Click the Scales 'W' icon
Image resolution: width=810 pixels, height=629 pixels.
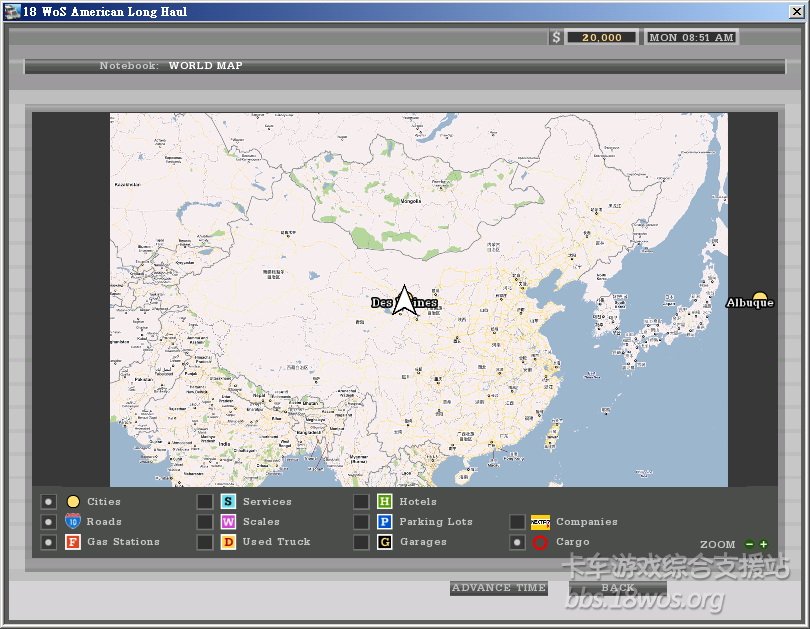point(228,522)
